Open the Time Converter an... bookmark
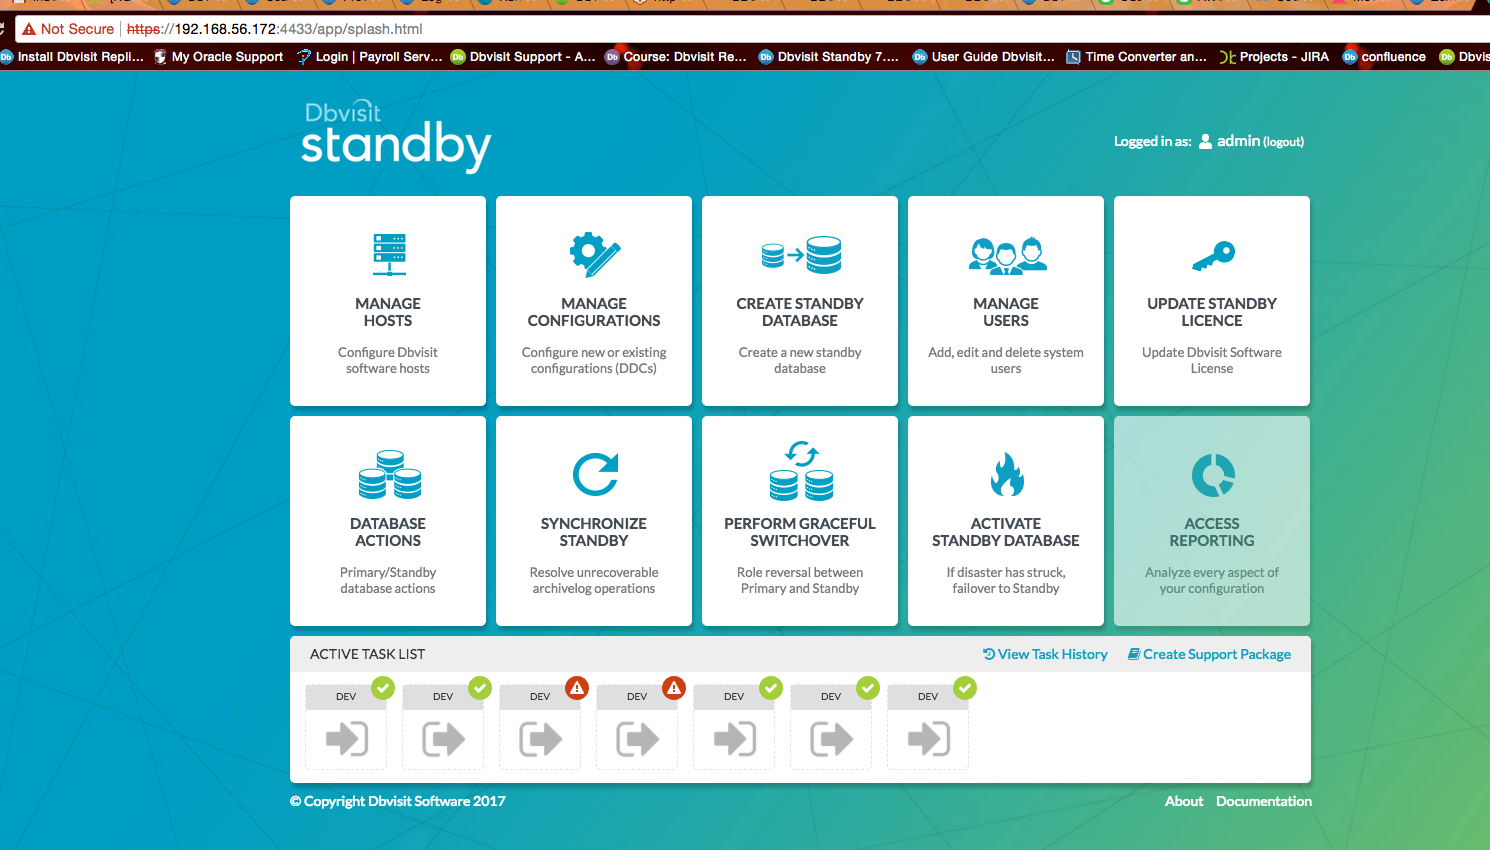 pyautogui.click(x=1137, y=57)
